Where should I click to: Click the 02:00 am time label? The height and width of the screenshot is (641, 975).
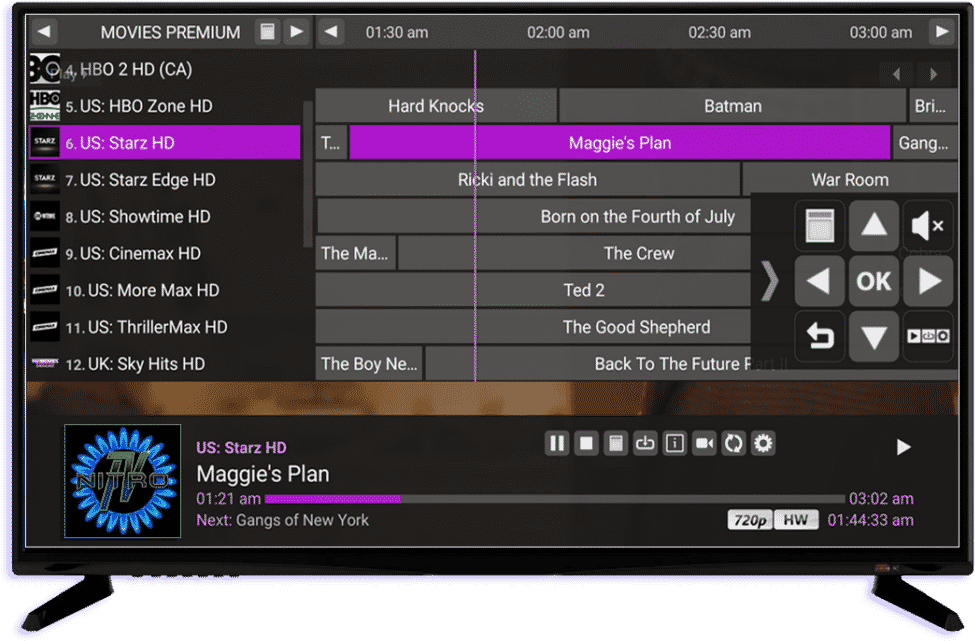click(x=558, y=32)
